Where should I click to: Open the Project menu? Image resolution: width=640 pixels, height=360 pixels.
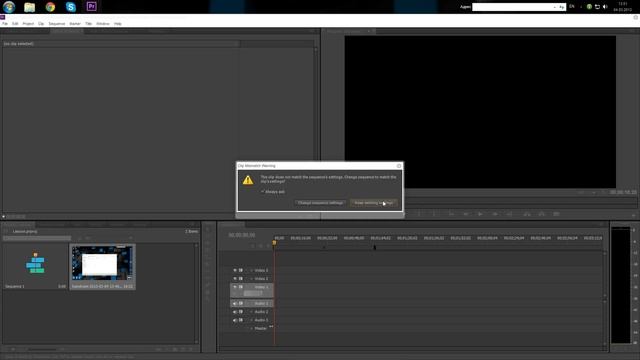pos(28,24)
